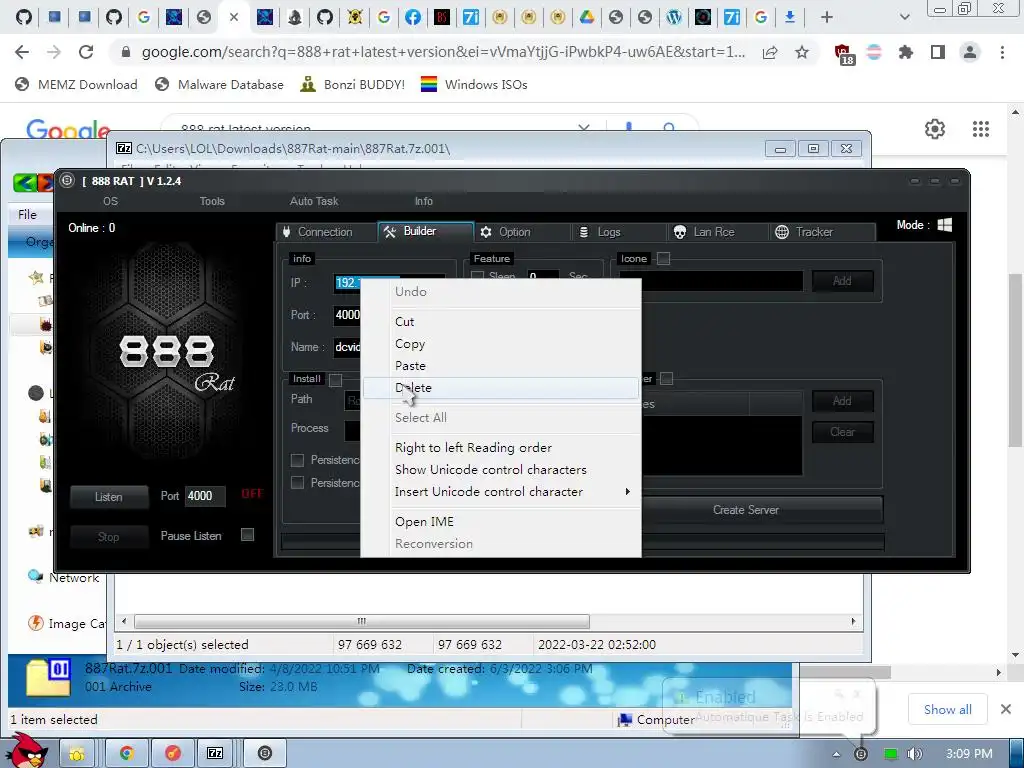
Task: Toggle the Chrome side panel
Action: 938,52
